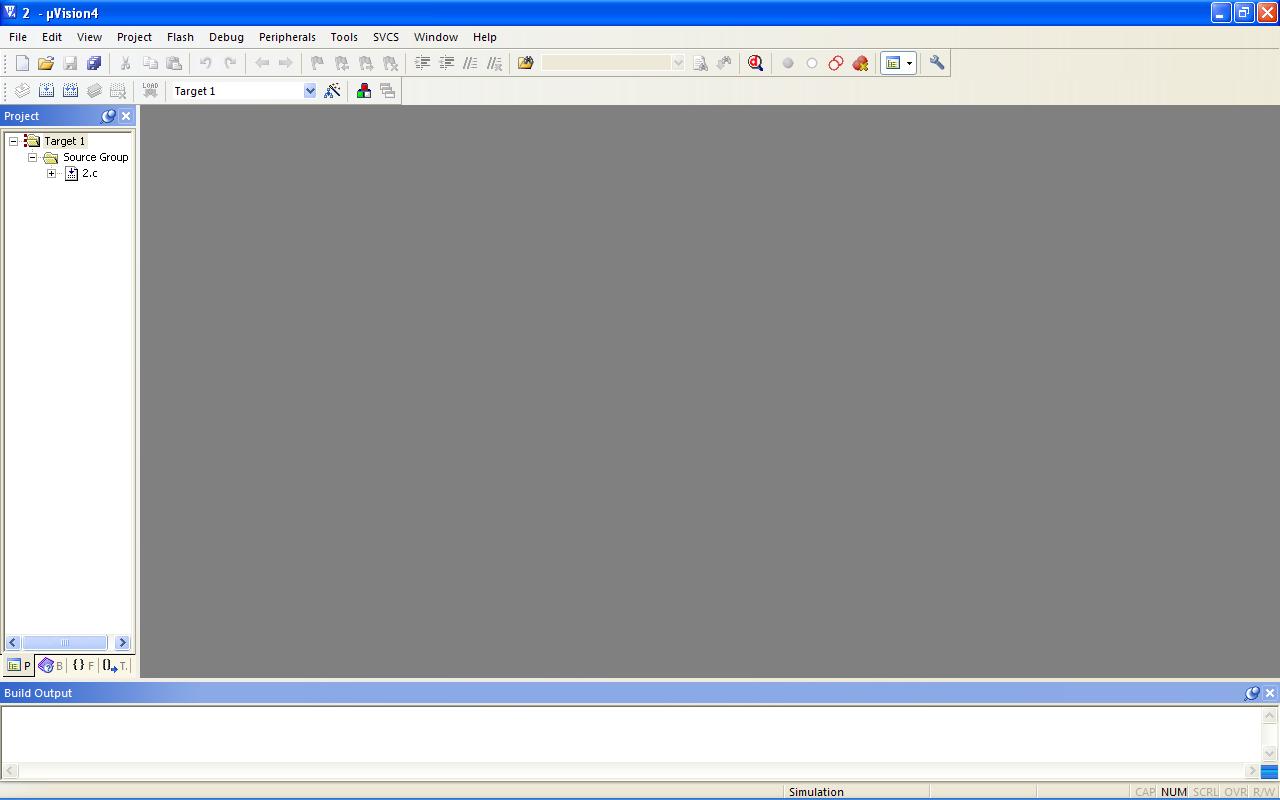Toggle NUM lock indicator in status bar
This screenshot has width=1280, height=800.
click(x=1173, y=791)
